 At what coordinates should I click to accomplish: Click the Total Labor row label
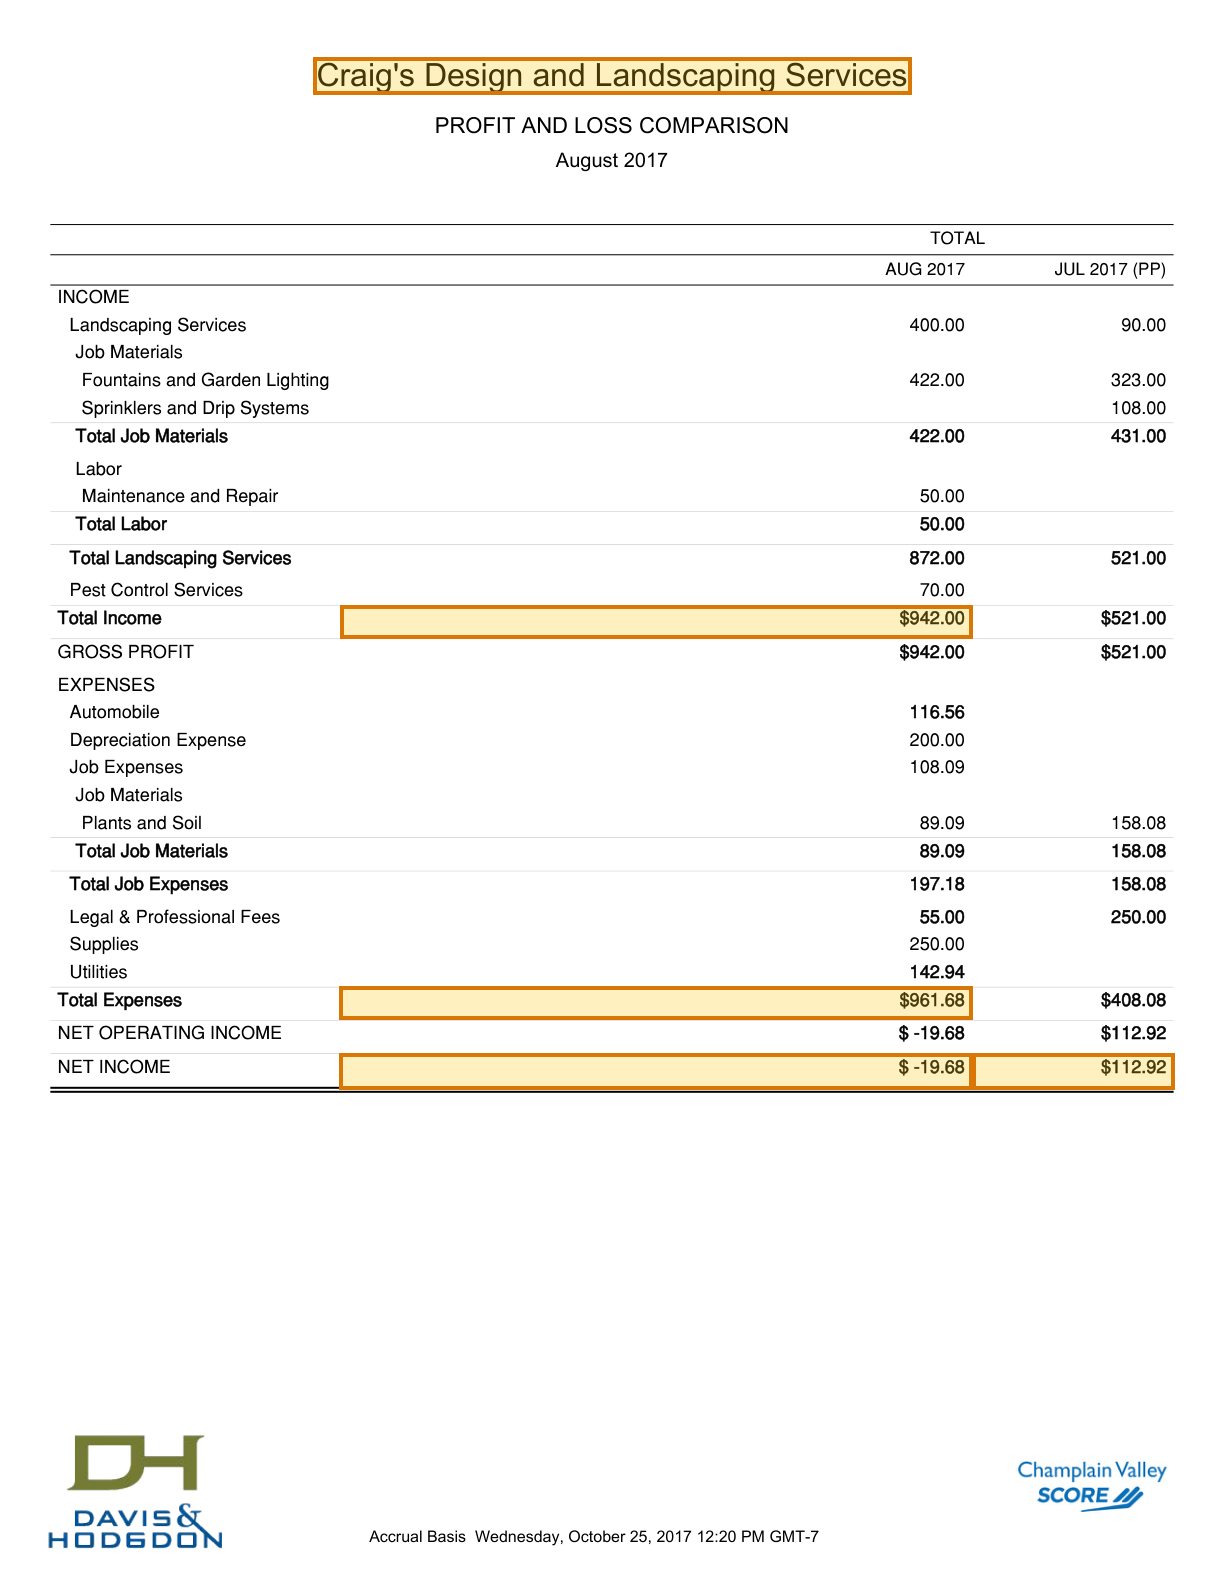pos(121,524)
